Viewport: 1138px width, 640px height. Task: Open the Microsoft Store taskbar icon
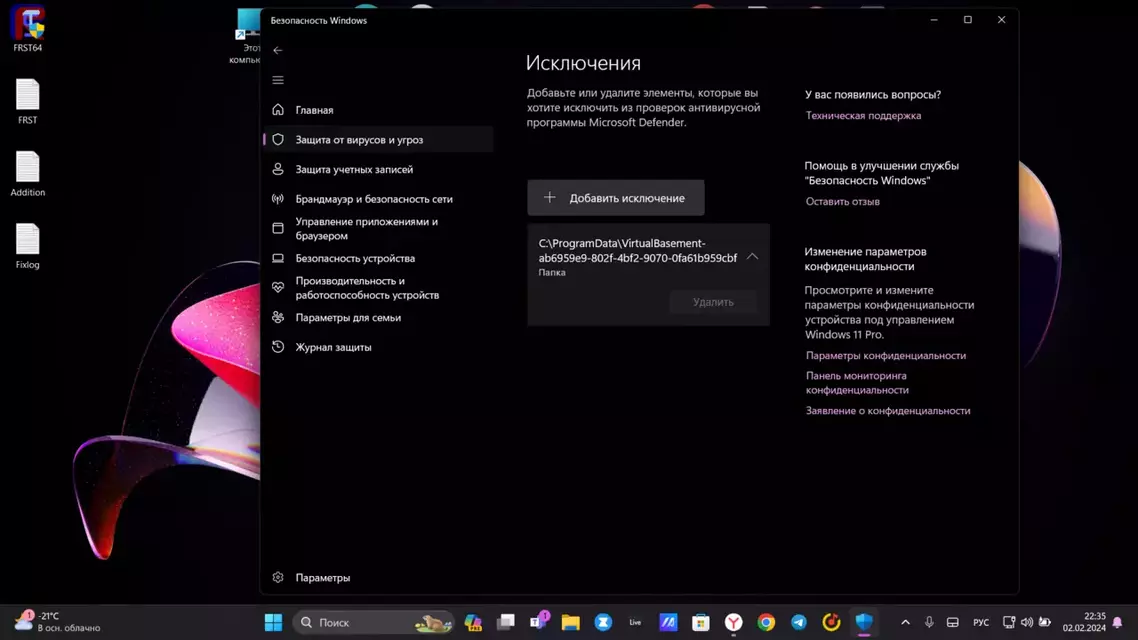click(700, 623)
